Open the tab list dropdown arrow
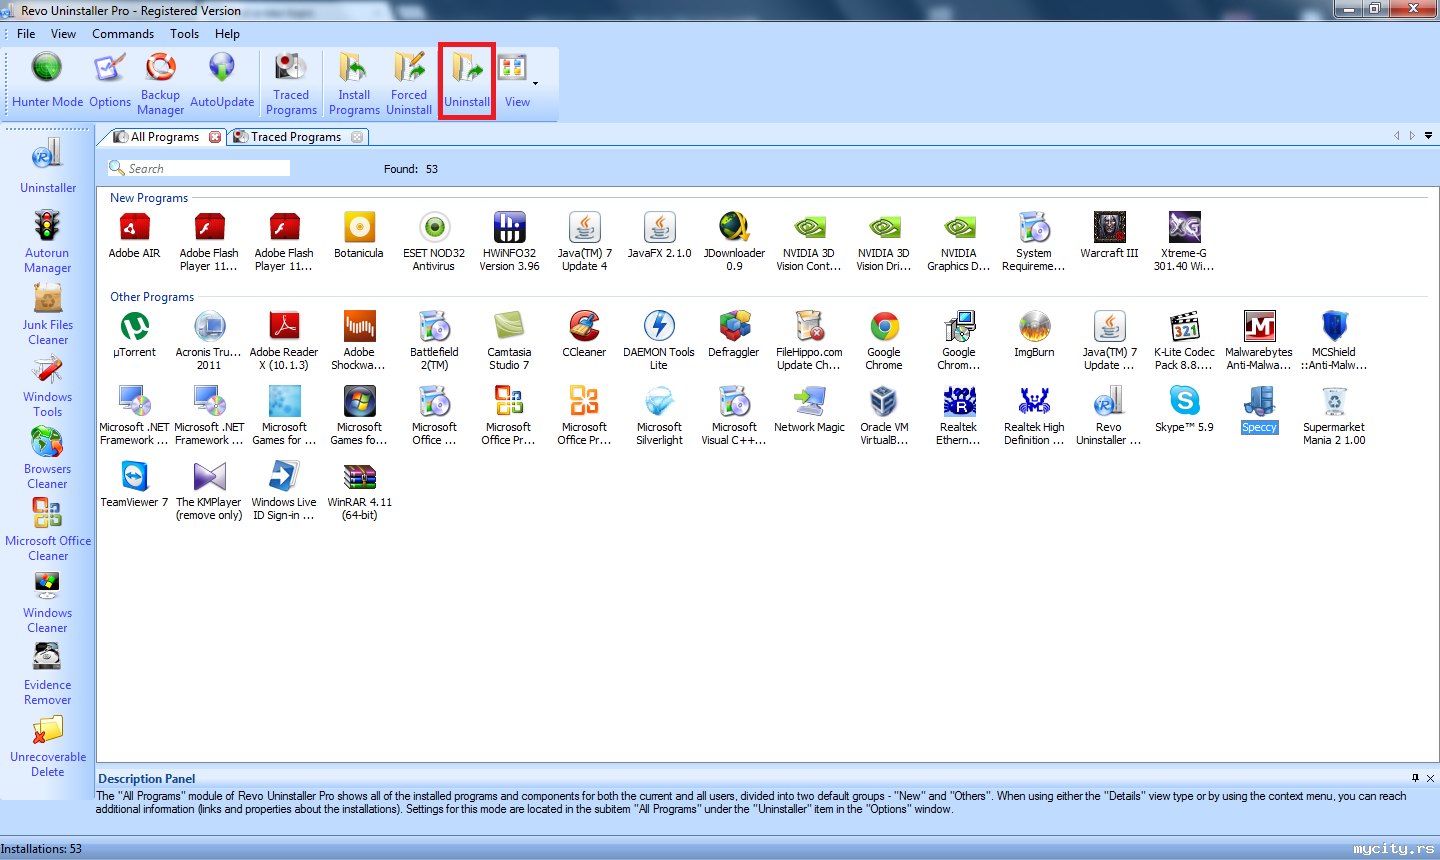The width and height of the screenshot is (1440, 860). (x=1428, y=136)
